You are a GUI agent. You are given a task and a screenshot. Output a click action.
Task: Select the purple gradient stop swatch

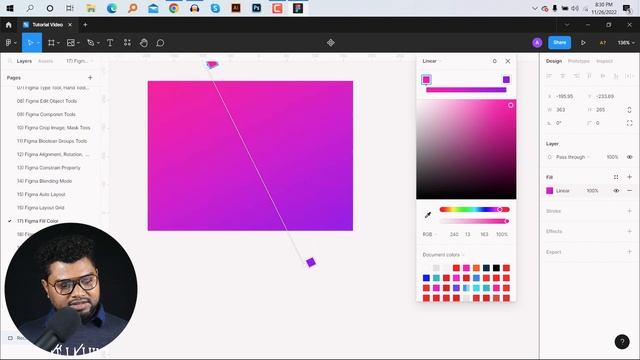506,80
